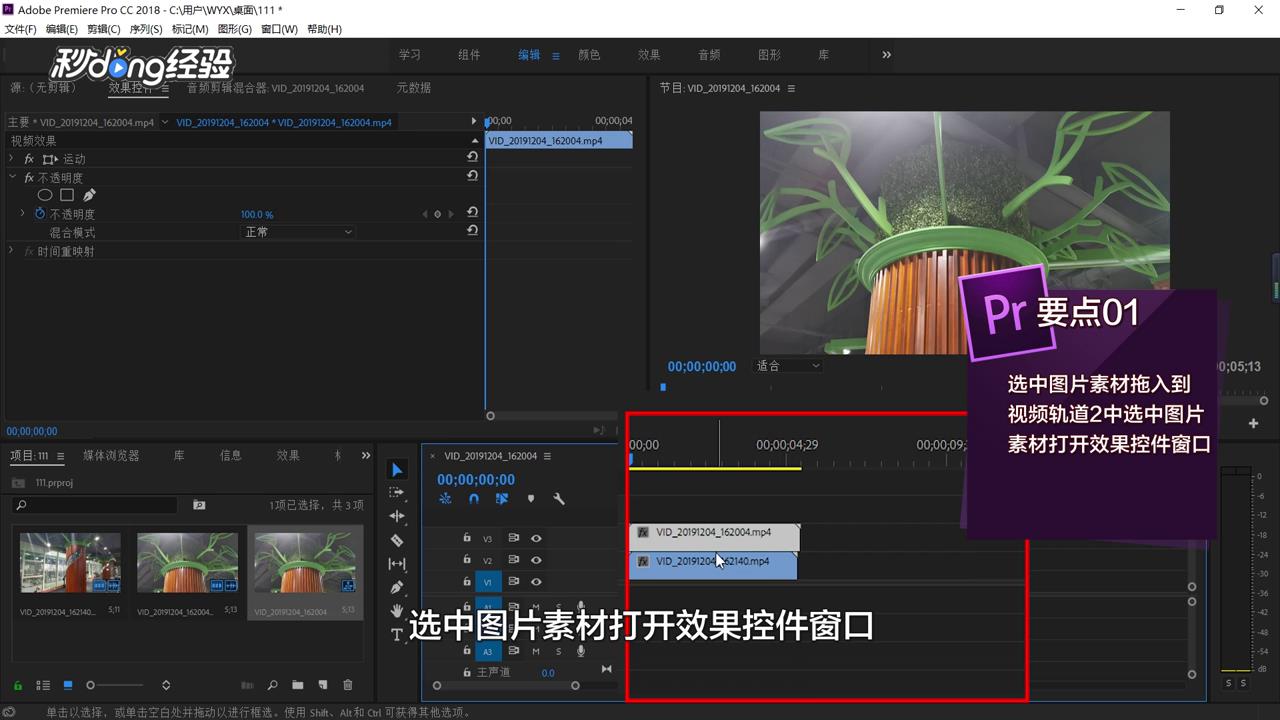
Task: Open program monitor button editor plus
Action: (1253, 423)
